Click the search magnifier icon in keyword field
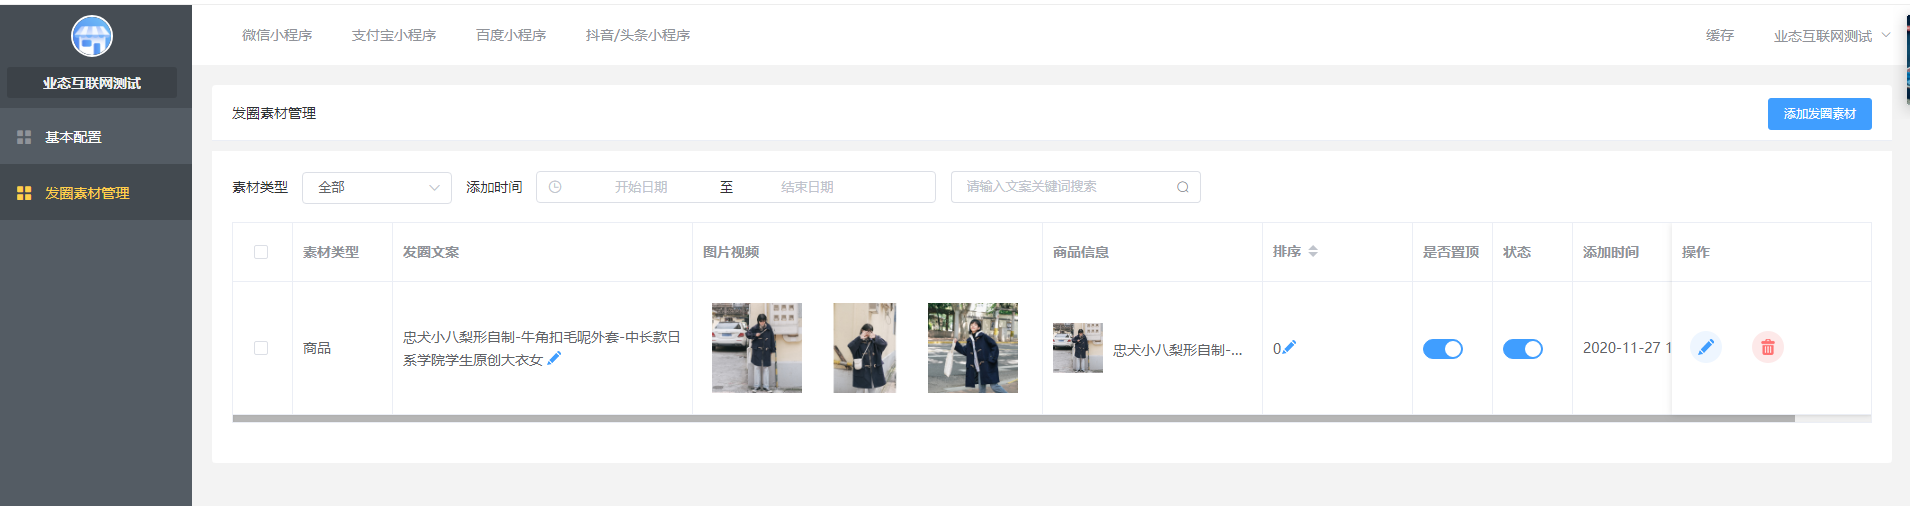Viewport: 1910px width, 506px height. [1183, 187]
